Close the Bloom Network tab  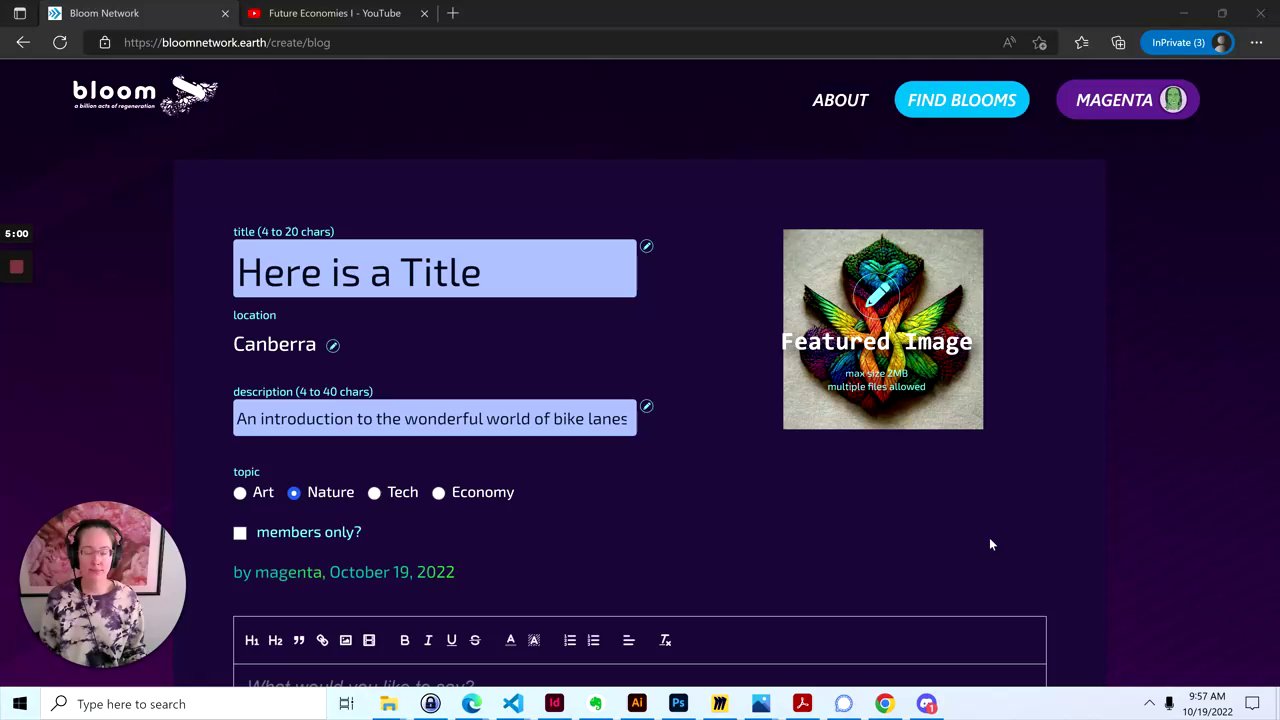click(225, 13)
